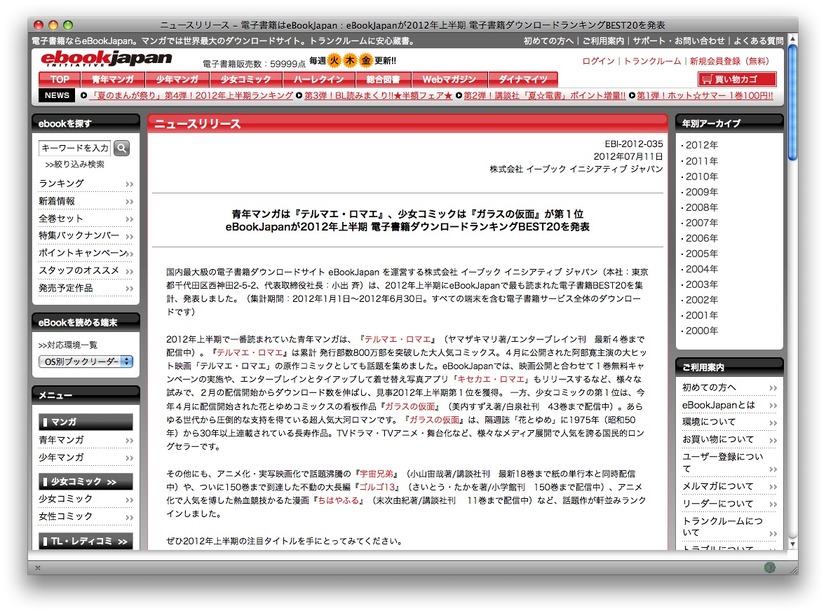
Task: Open the 買い物カゴ shopping cart
Action: pos(736,80)
